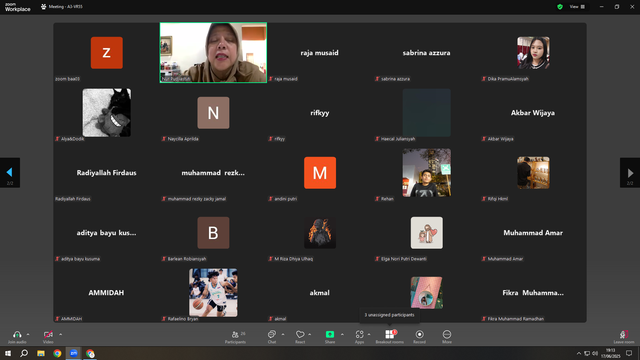
Task: Open Windows taskbar search
Action: (x=24, y=353)
